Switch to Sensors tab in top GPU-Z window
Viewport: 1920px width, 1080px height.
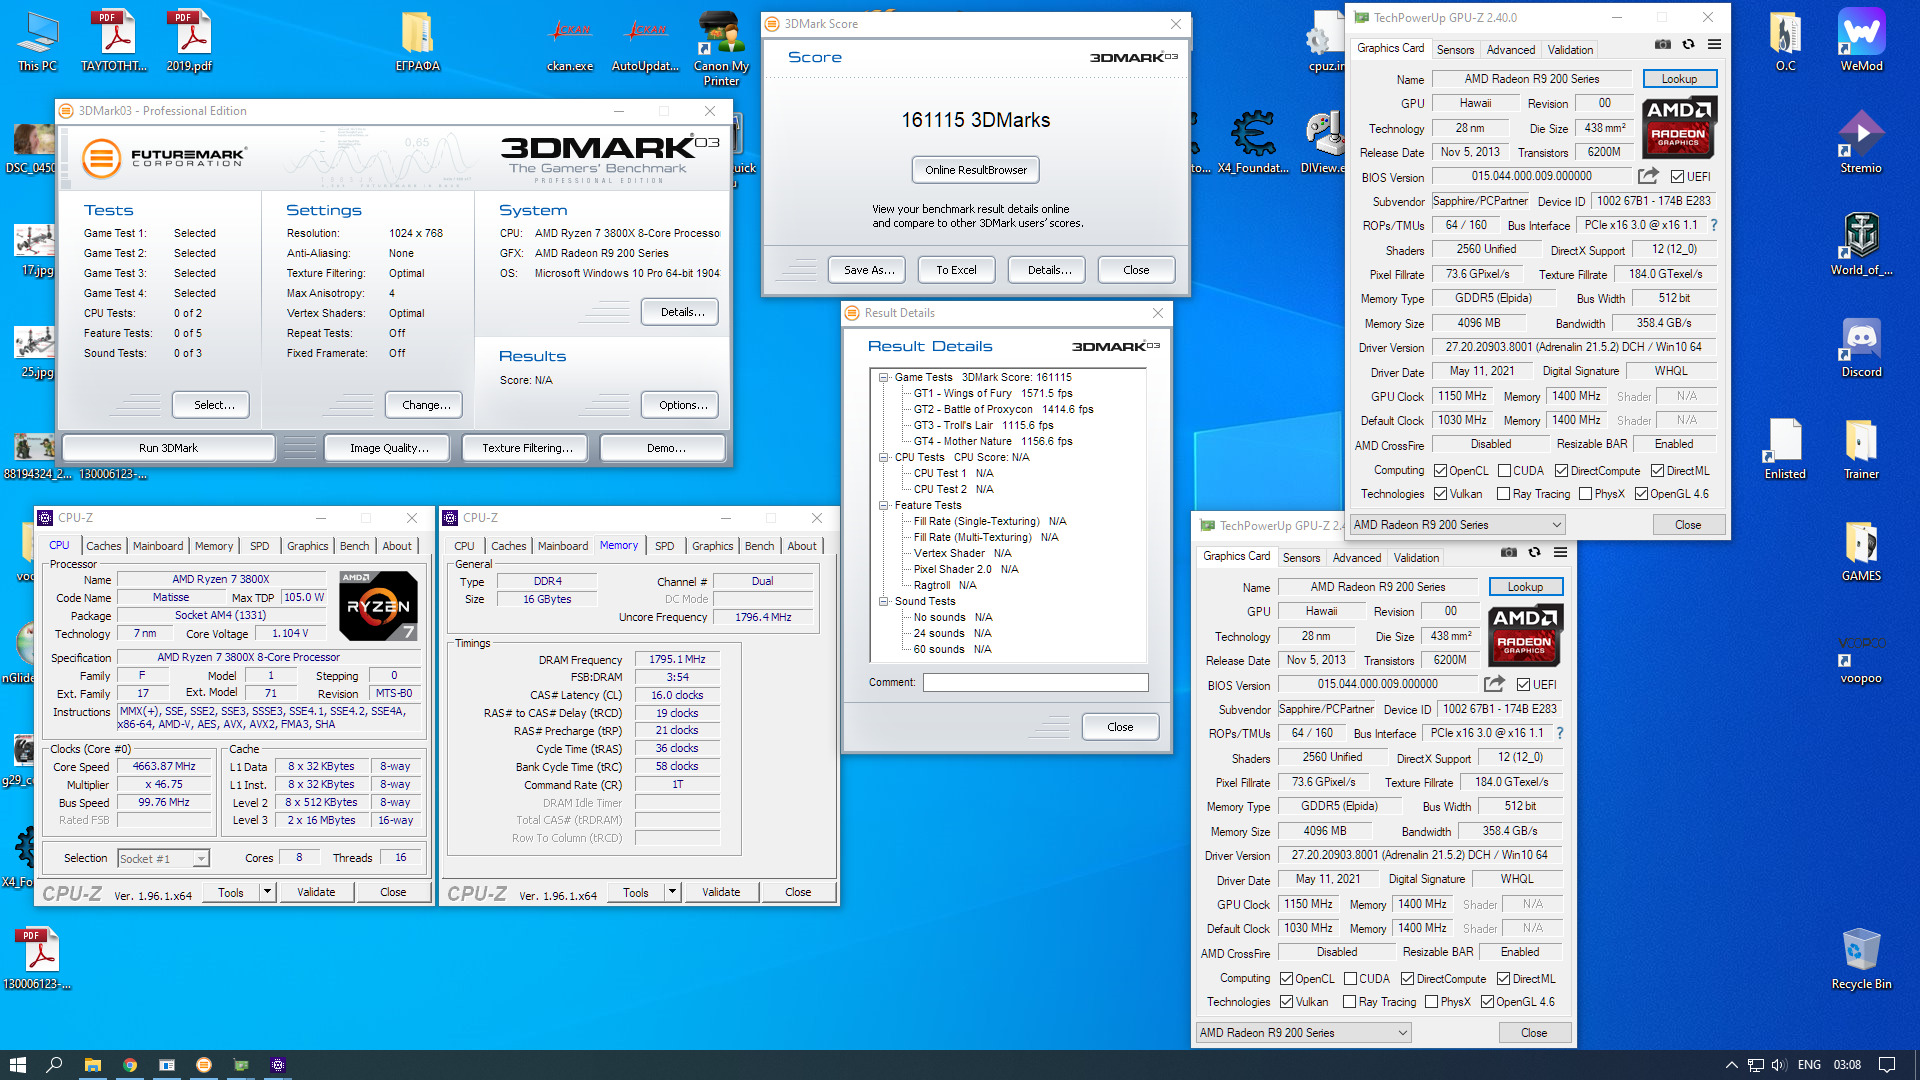click(x=1455, y=50)
